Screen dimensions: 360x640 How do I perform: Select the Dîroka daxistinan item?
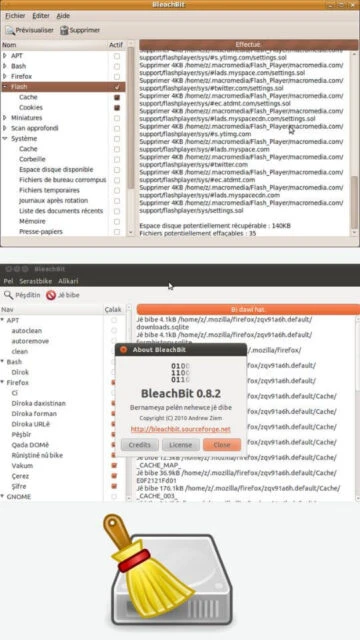point(38,403)
